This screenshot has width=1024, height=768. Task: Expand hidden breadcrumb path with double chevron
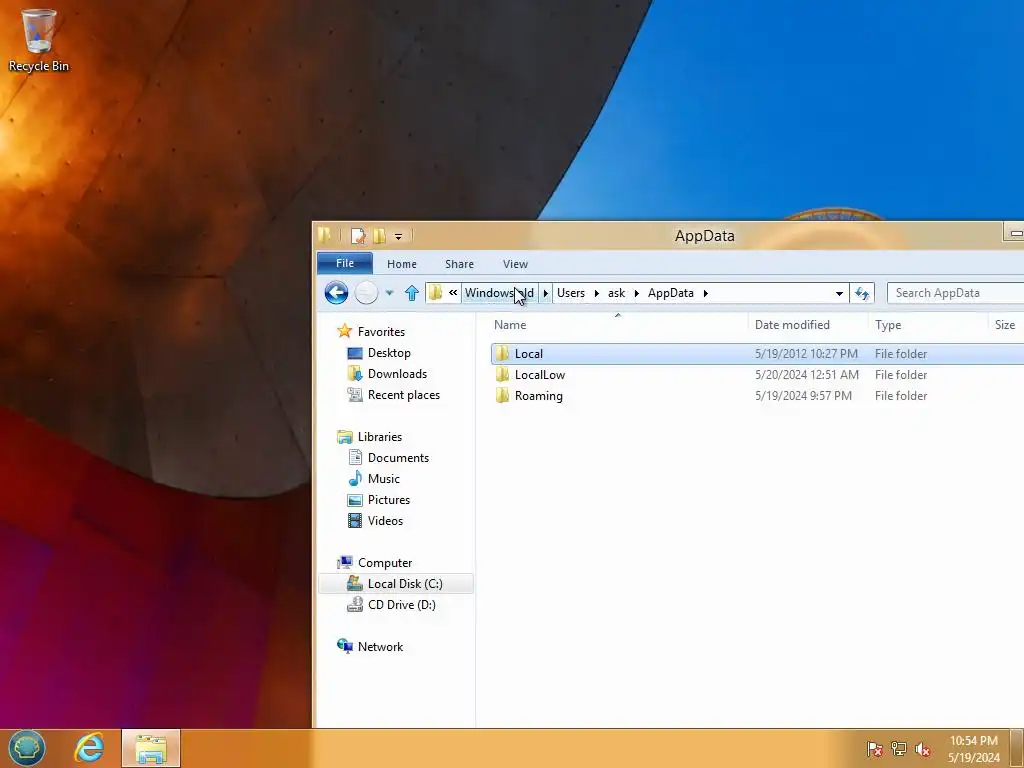(x=453, y=293)
